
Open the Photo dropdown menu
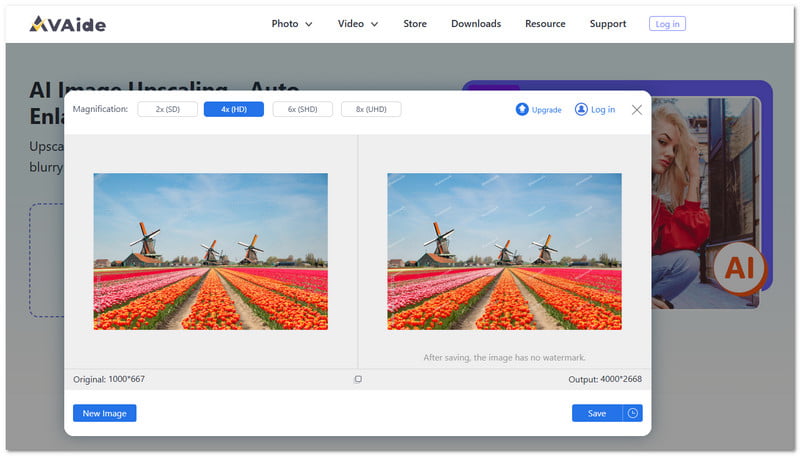coord(291,23)
